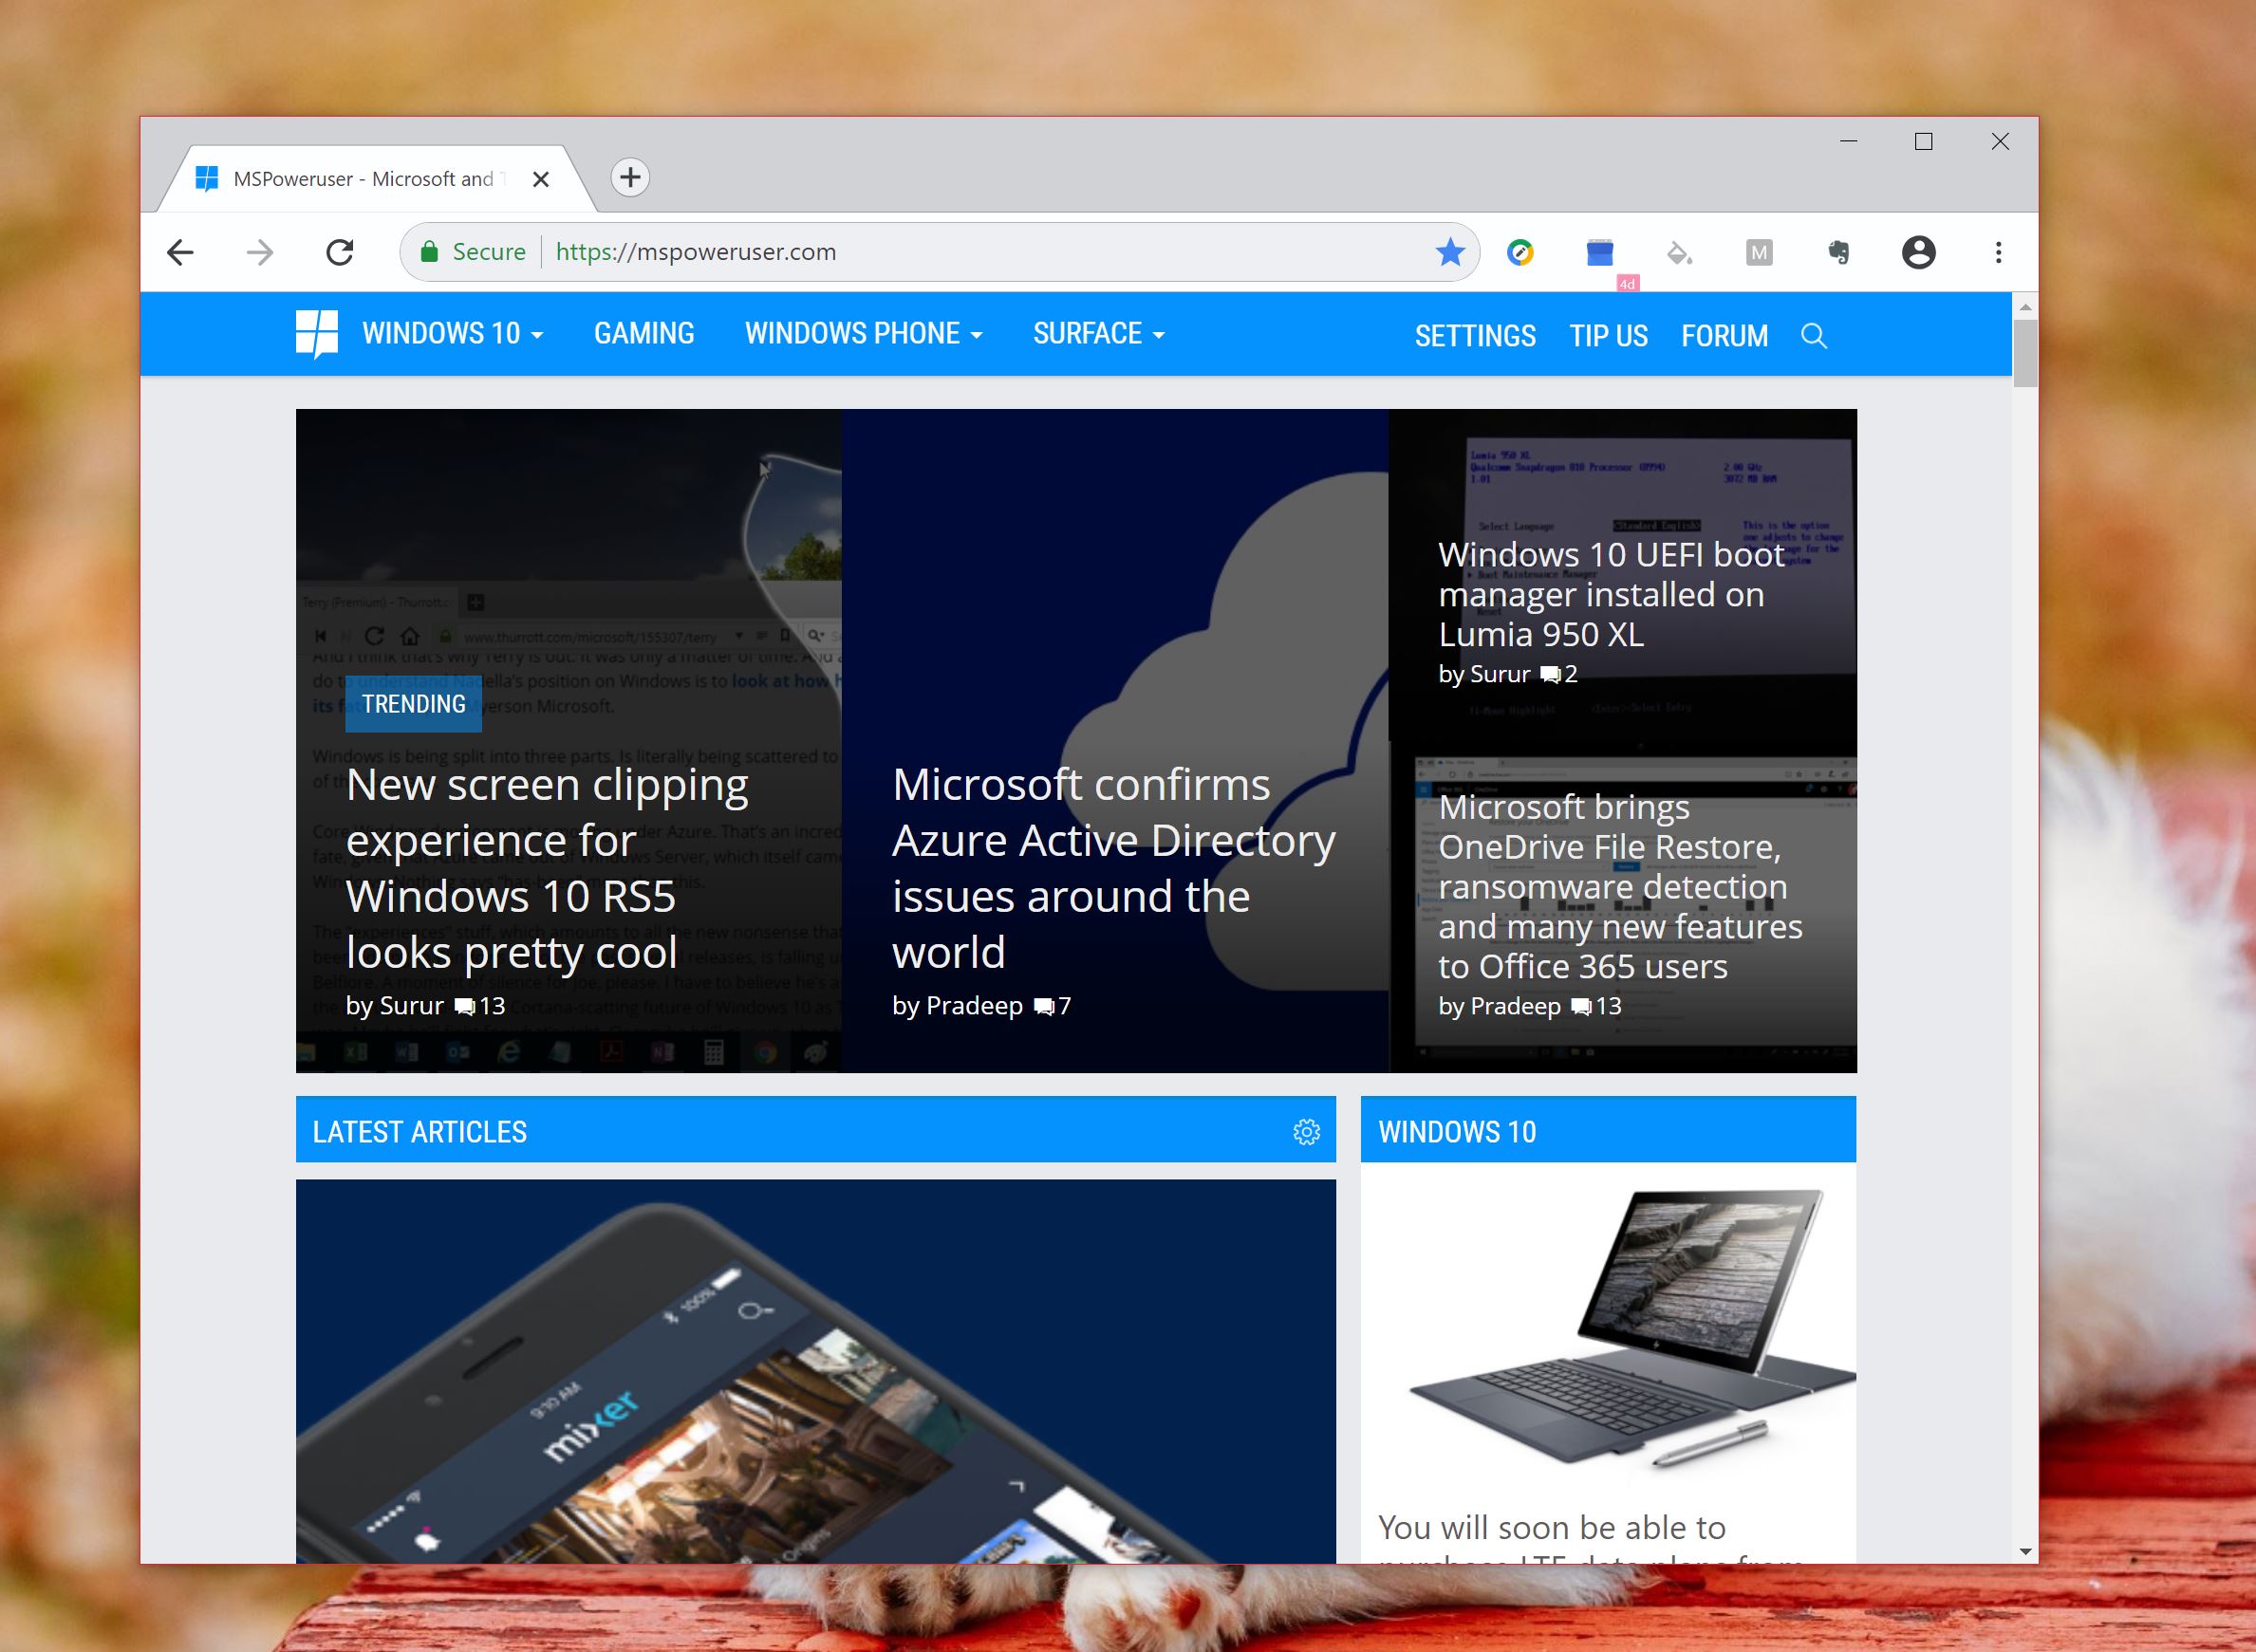This screenshot has height=1652, width=2256.
Task: Click the page refresh button
Action: (x=346, y=251)
